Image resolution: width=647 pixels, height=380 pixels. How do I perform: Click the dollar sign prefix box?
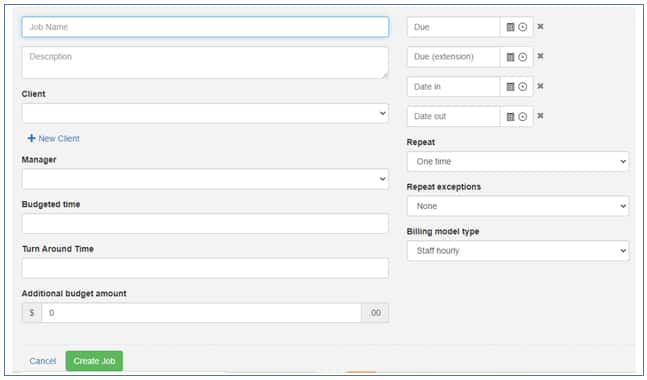click(32, 313)
